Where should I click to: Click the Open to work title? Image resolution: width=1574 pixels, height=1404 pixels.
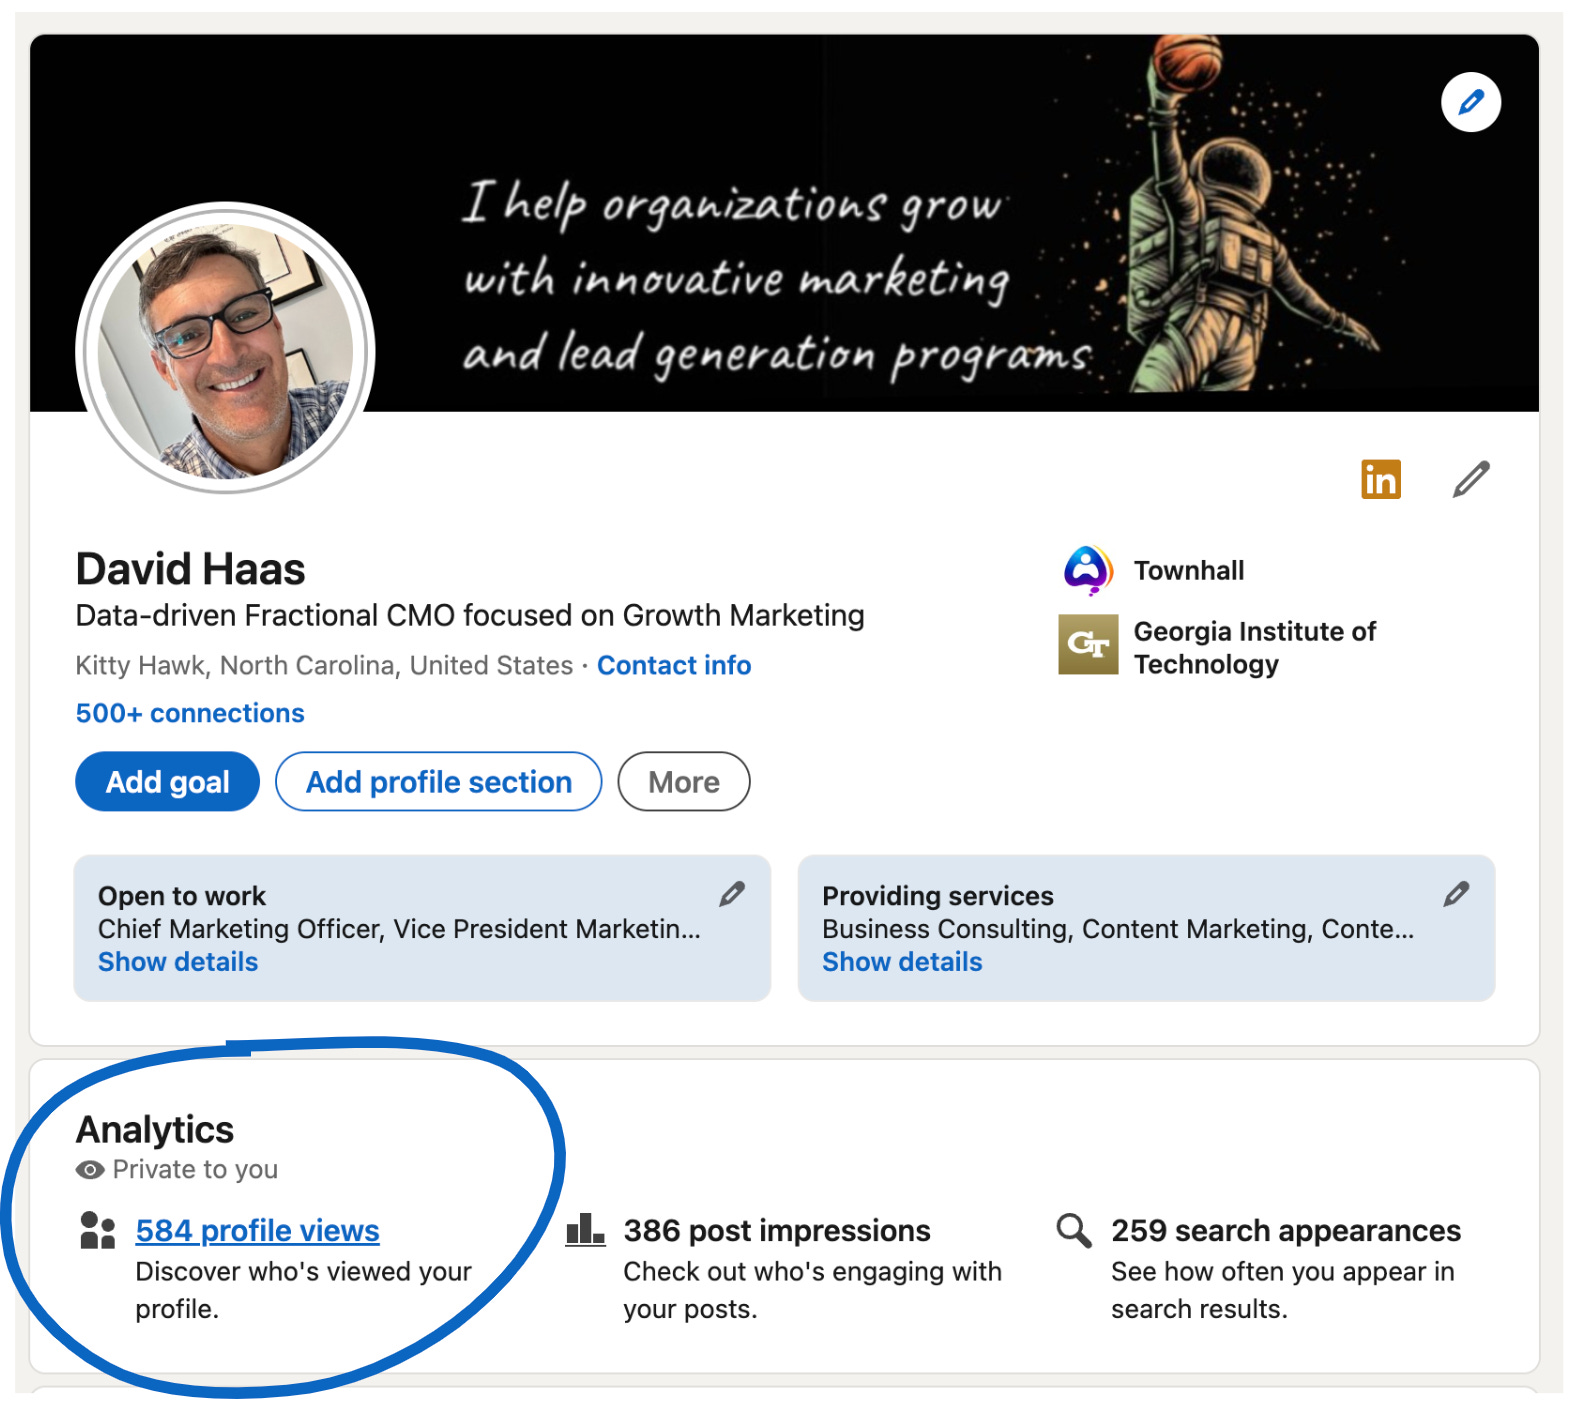(182, 896)
